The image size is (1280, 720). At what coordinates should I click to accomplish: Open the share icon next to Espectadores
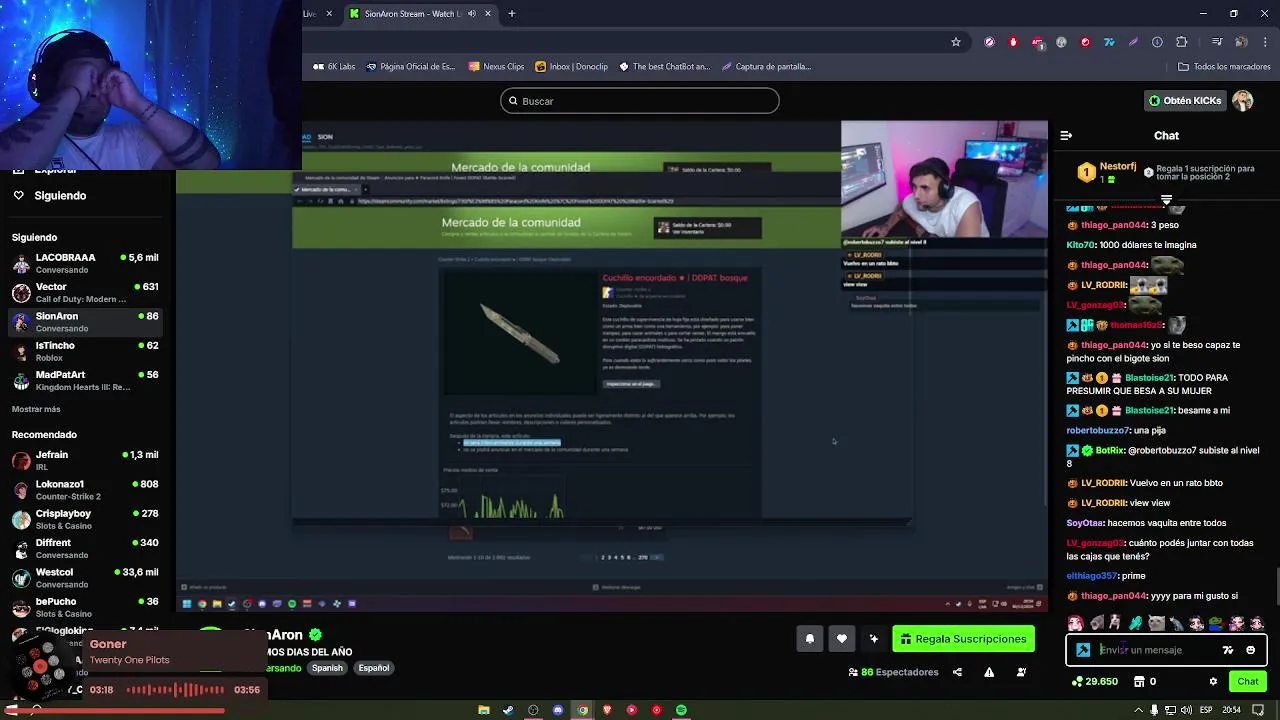pos(957,672)
